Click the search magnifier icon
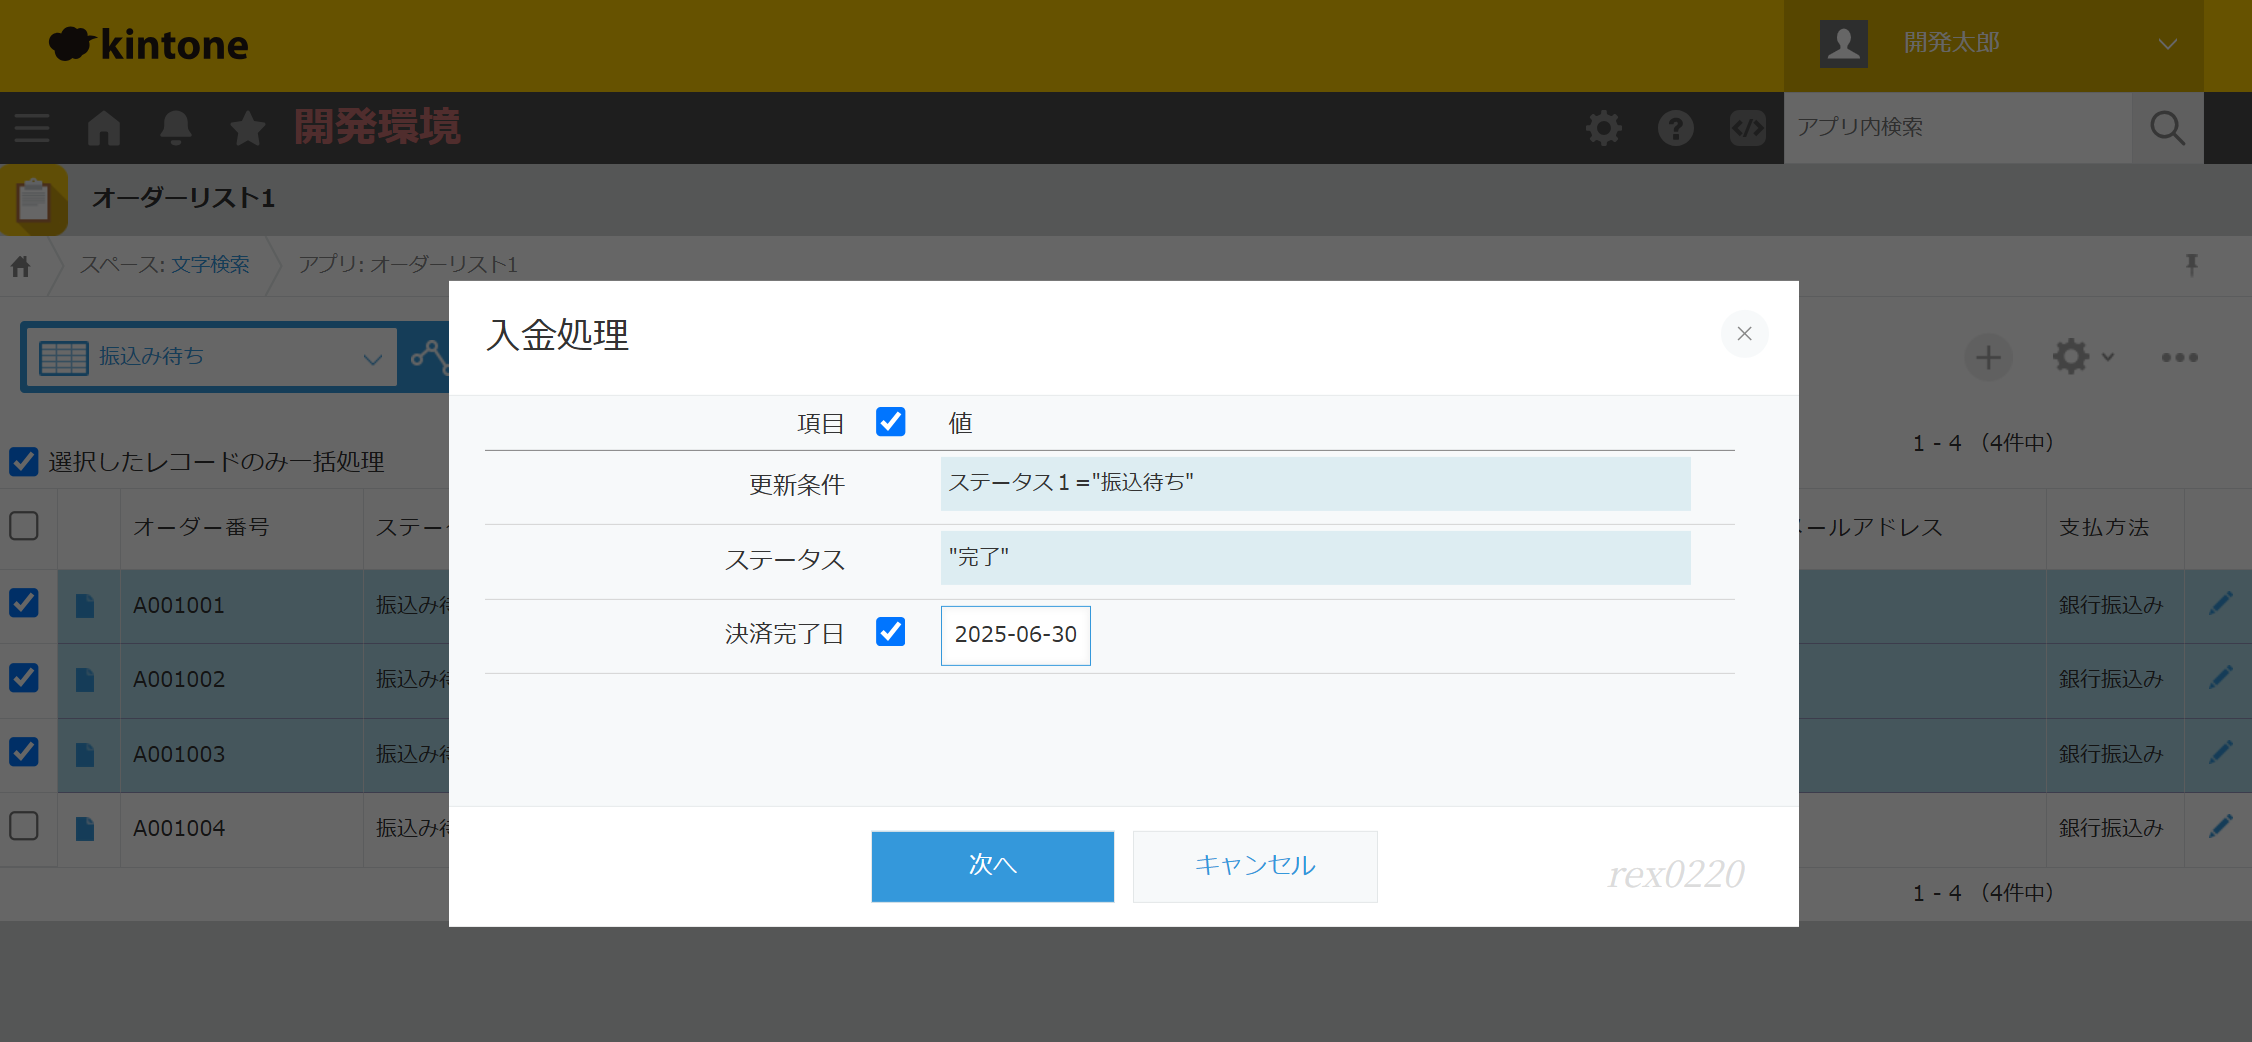 (2167, 128)
